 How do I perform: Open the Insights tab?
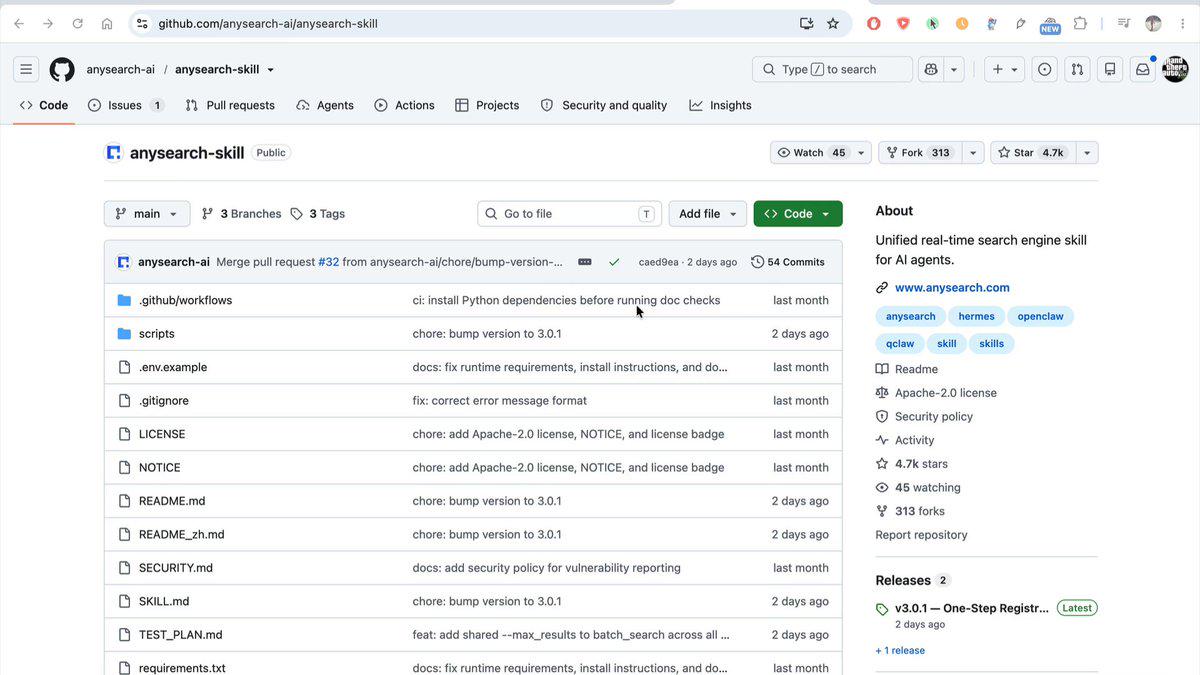(720, 105)
